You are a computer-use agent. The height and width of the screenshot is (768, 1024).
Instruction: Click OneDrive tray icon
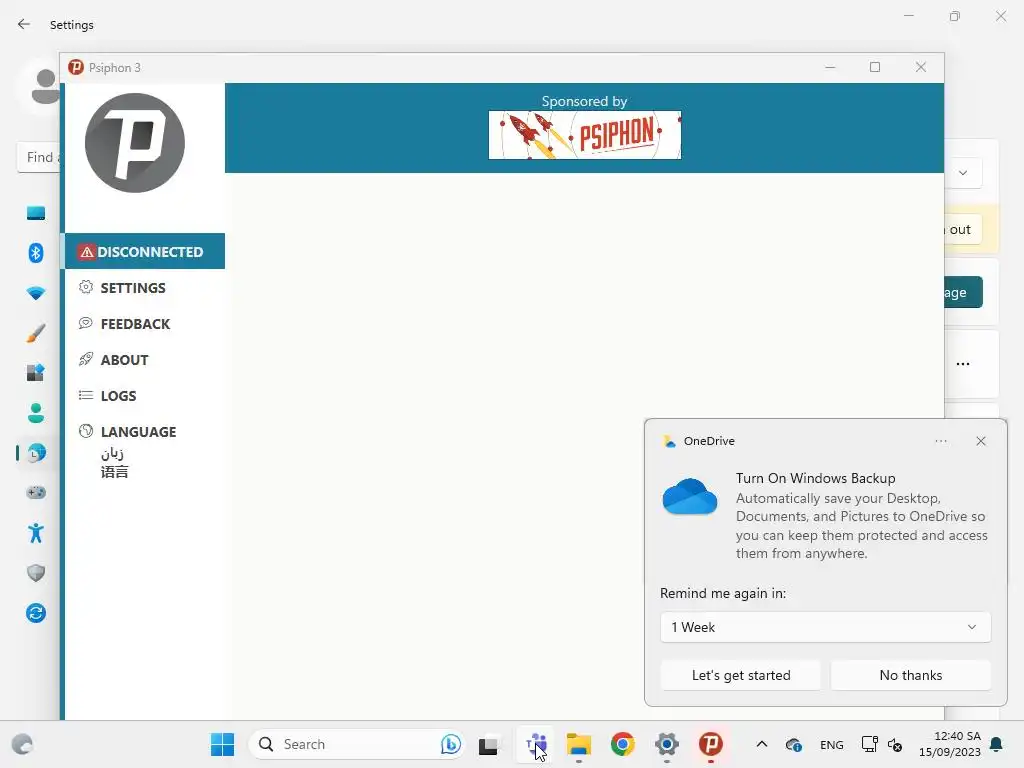coord(793,744)
